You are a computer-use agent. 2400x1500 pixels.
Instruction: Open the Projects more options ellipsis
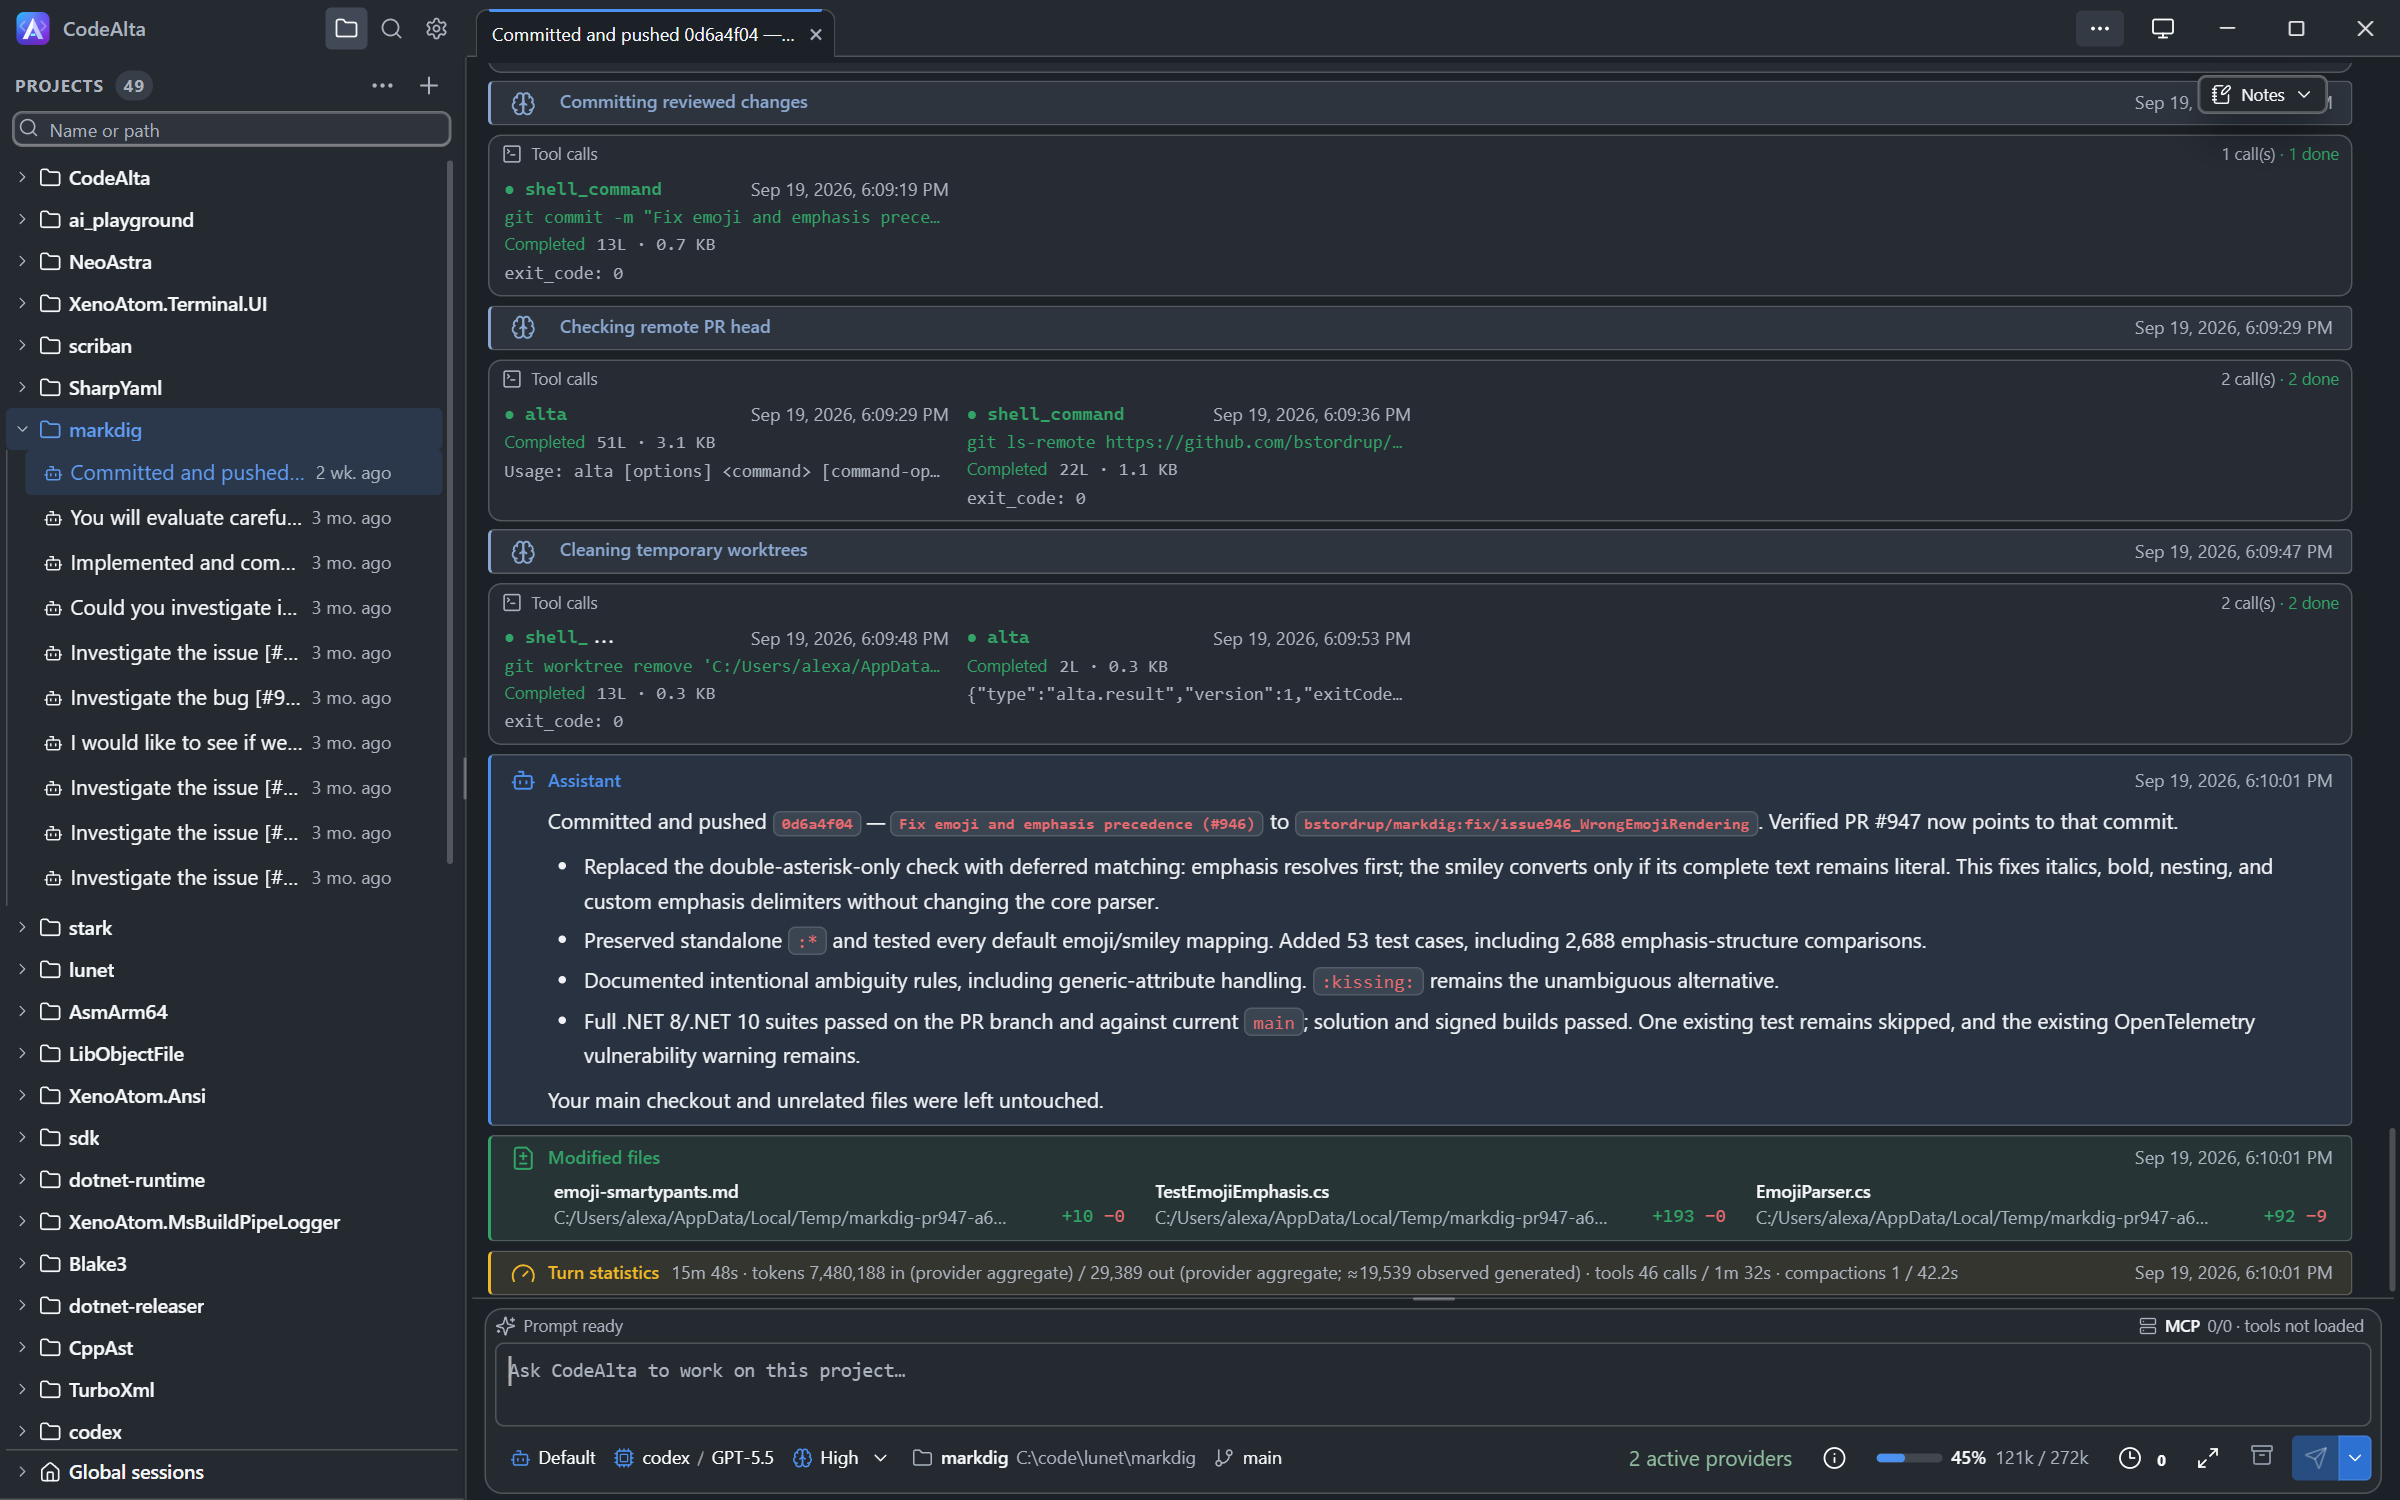(382, 86)
